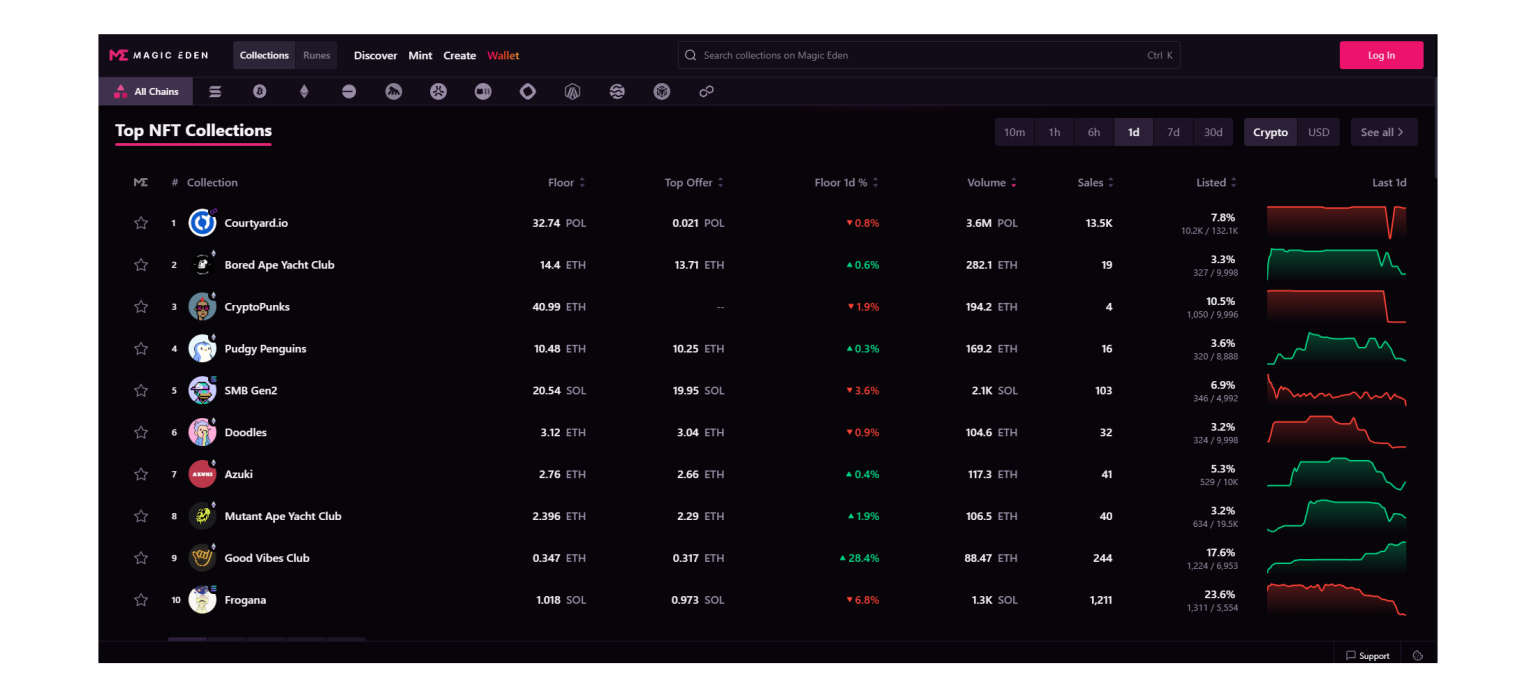Set time range to 10m
Image resolution: width=1536 pixels, height=698 pixels.
(x=1015, y=132)
